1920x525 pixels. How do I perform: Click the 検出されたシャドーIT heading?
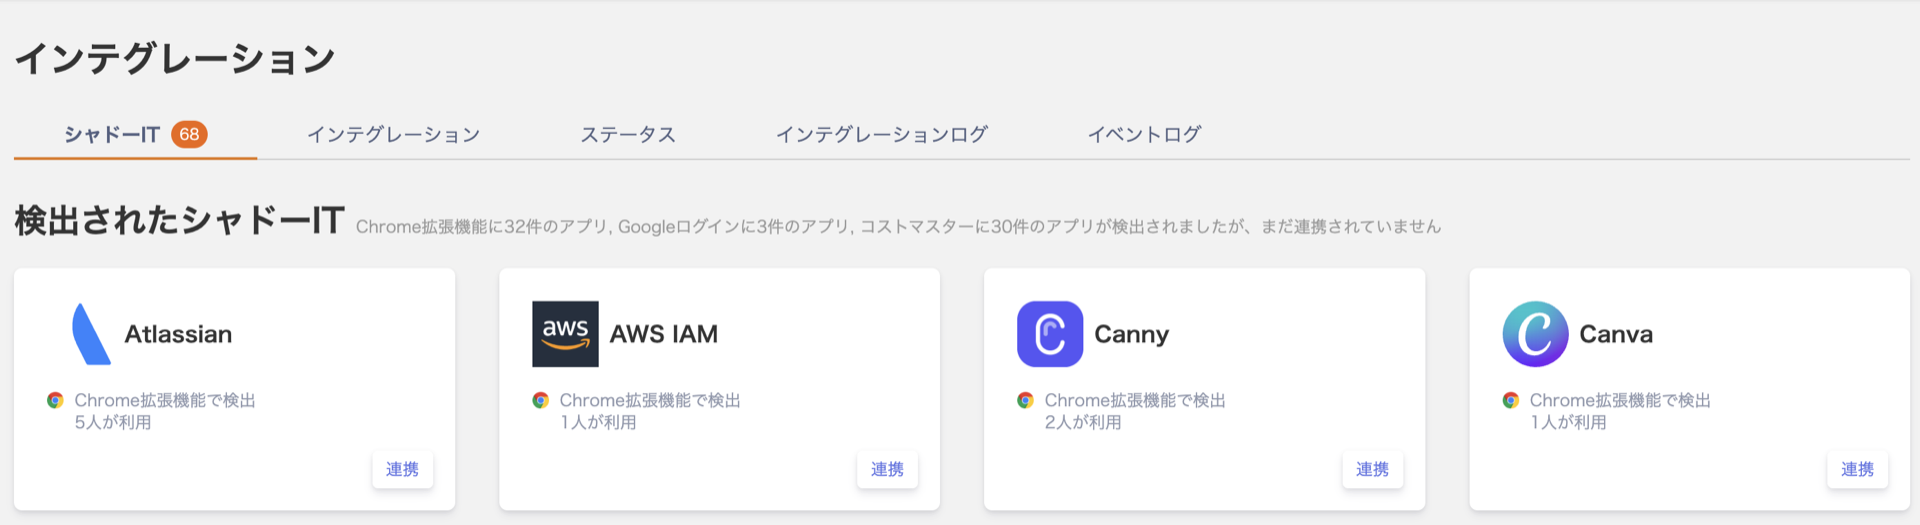pos(180,220)
